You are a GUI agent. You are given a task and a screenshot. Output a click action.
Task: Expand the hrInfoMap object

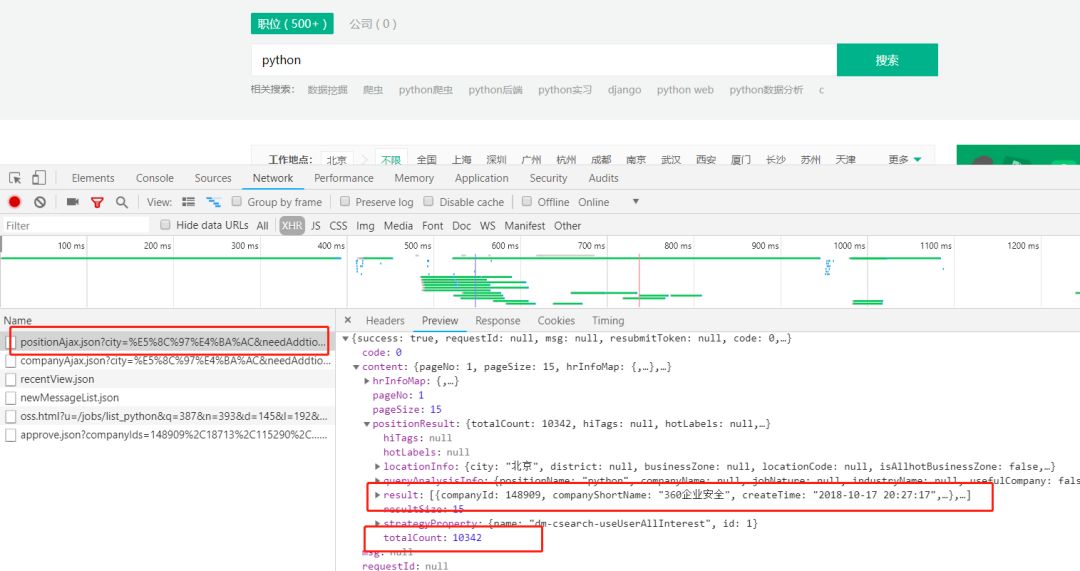pos(367,381)
